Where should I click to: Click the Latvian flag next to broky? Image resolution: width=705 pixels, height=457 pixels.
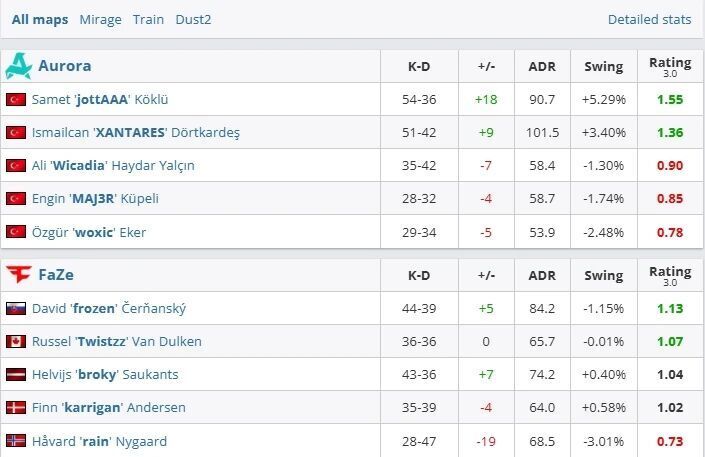(16, 374)
